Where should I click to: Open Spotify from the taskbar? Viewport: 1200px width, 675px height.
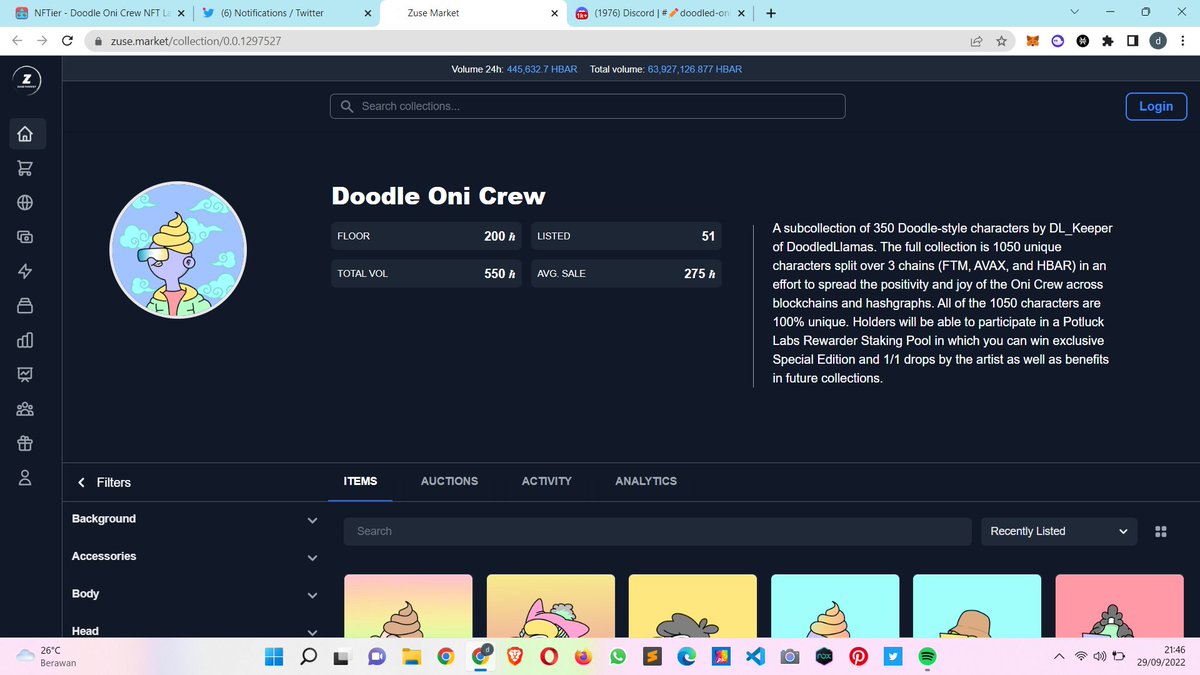pyautogui.click(x=927, y=657)
